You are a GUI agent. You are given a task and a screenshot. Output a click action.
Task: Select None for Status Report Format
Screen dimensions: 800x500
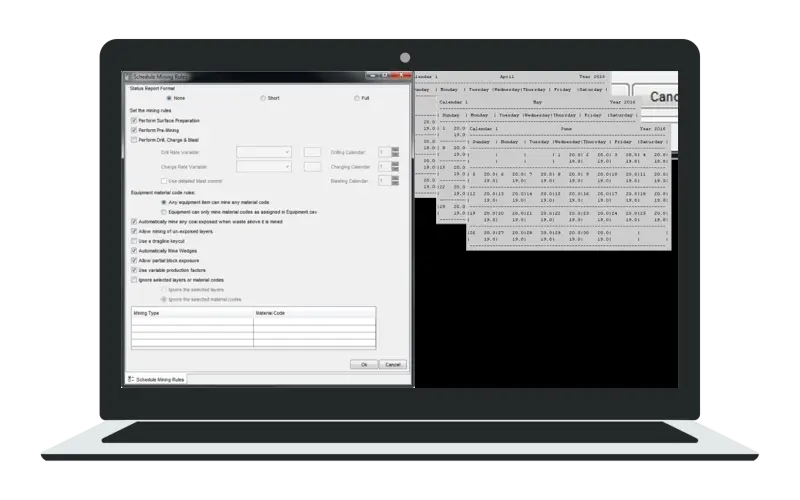[169, 98]
